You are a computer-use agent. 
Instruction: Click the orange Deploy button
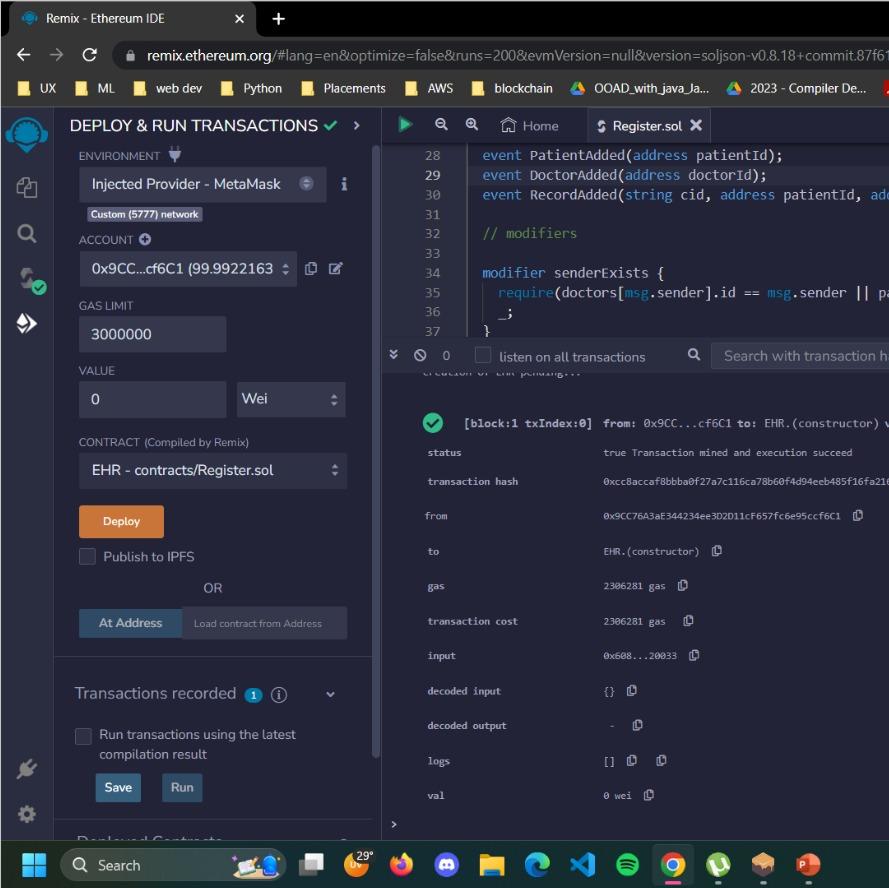click(x=121, y=521)
